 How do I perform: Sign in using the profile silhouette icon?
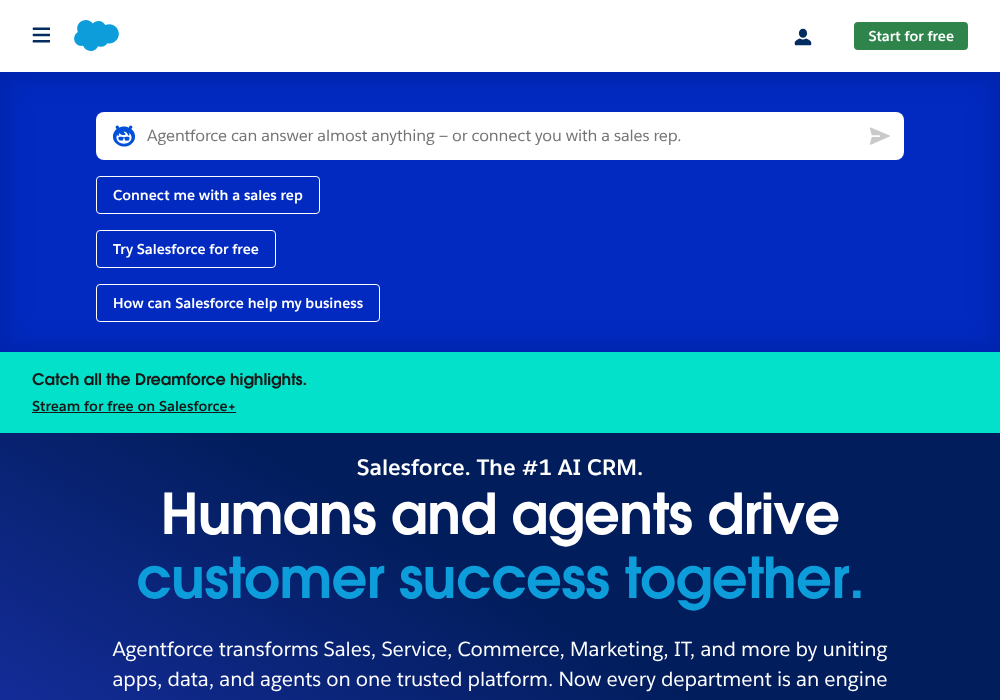(802, 36)
